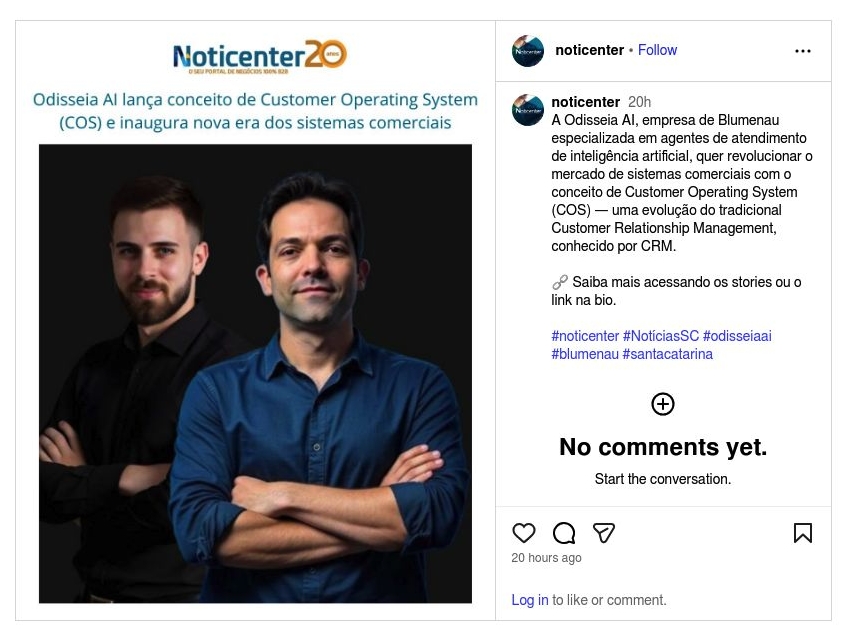Image resolution: width=853 pixels, height=632 pixels.
Task: Click the noticenter username in the post header
Action: click(x=589, y=50)
